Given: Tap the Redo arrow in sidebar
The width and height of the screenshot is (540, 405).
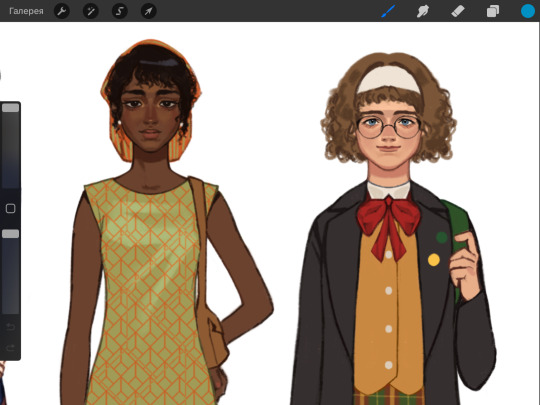Looking at the screenshot, I should coord(10,348).
